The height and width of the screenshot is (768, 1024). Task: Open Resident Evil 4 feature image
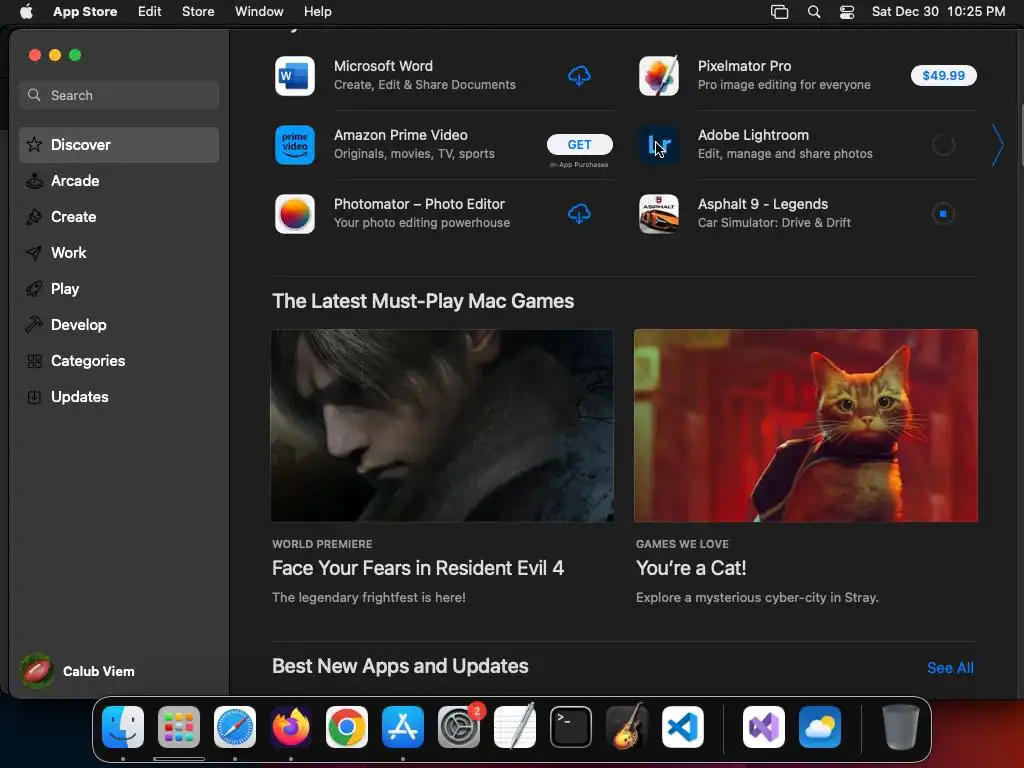click(442, 425)
